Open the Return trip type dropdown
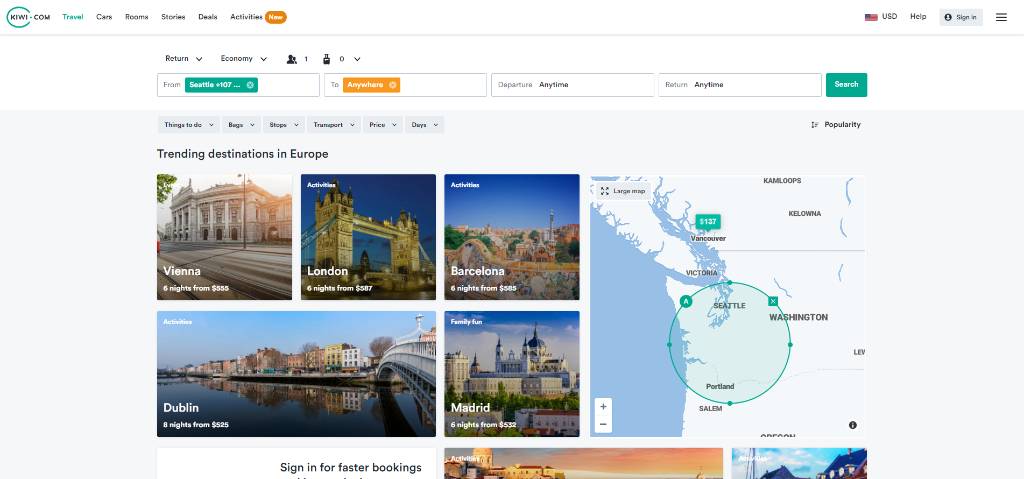Image resolution: width=1024 pixels, height=479 pixels. [x=184, y=59]
